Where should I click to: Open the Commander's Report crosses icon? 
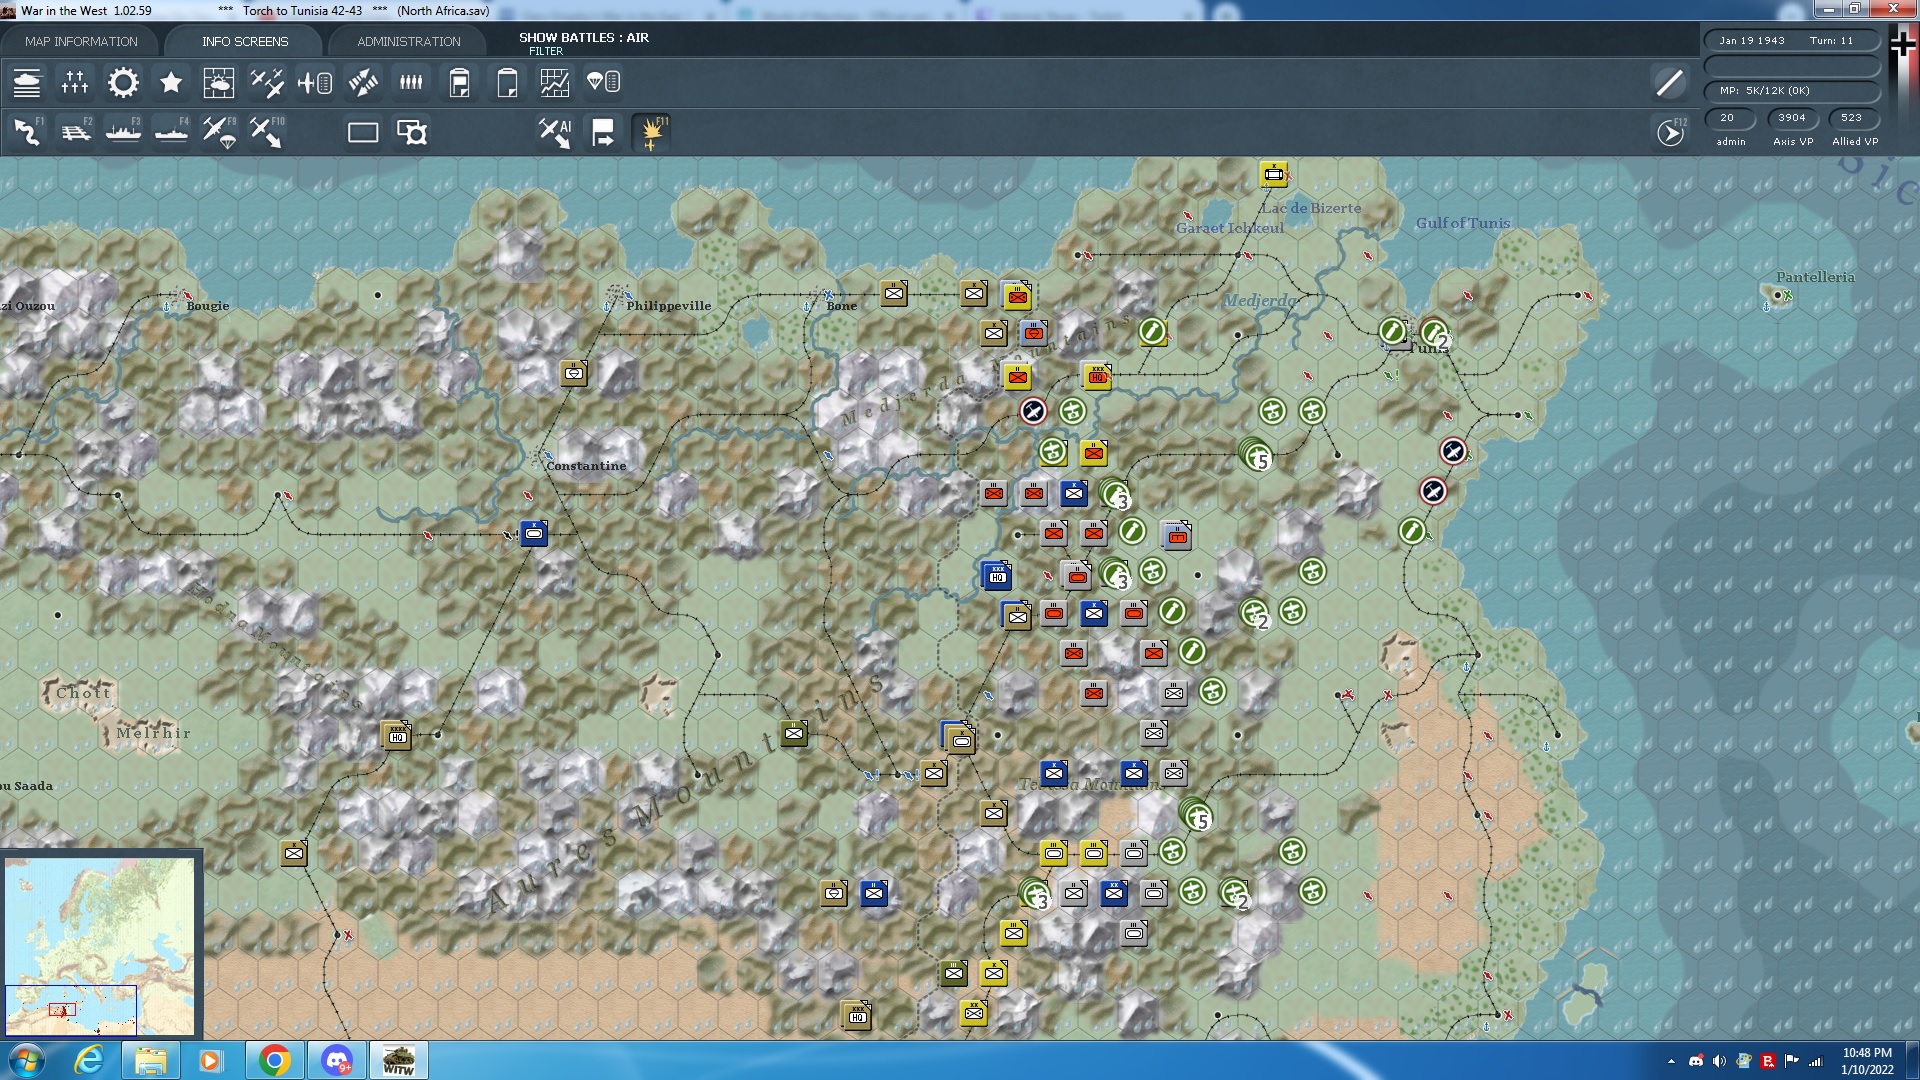coord(75,82)
